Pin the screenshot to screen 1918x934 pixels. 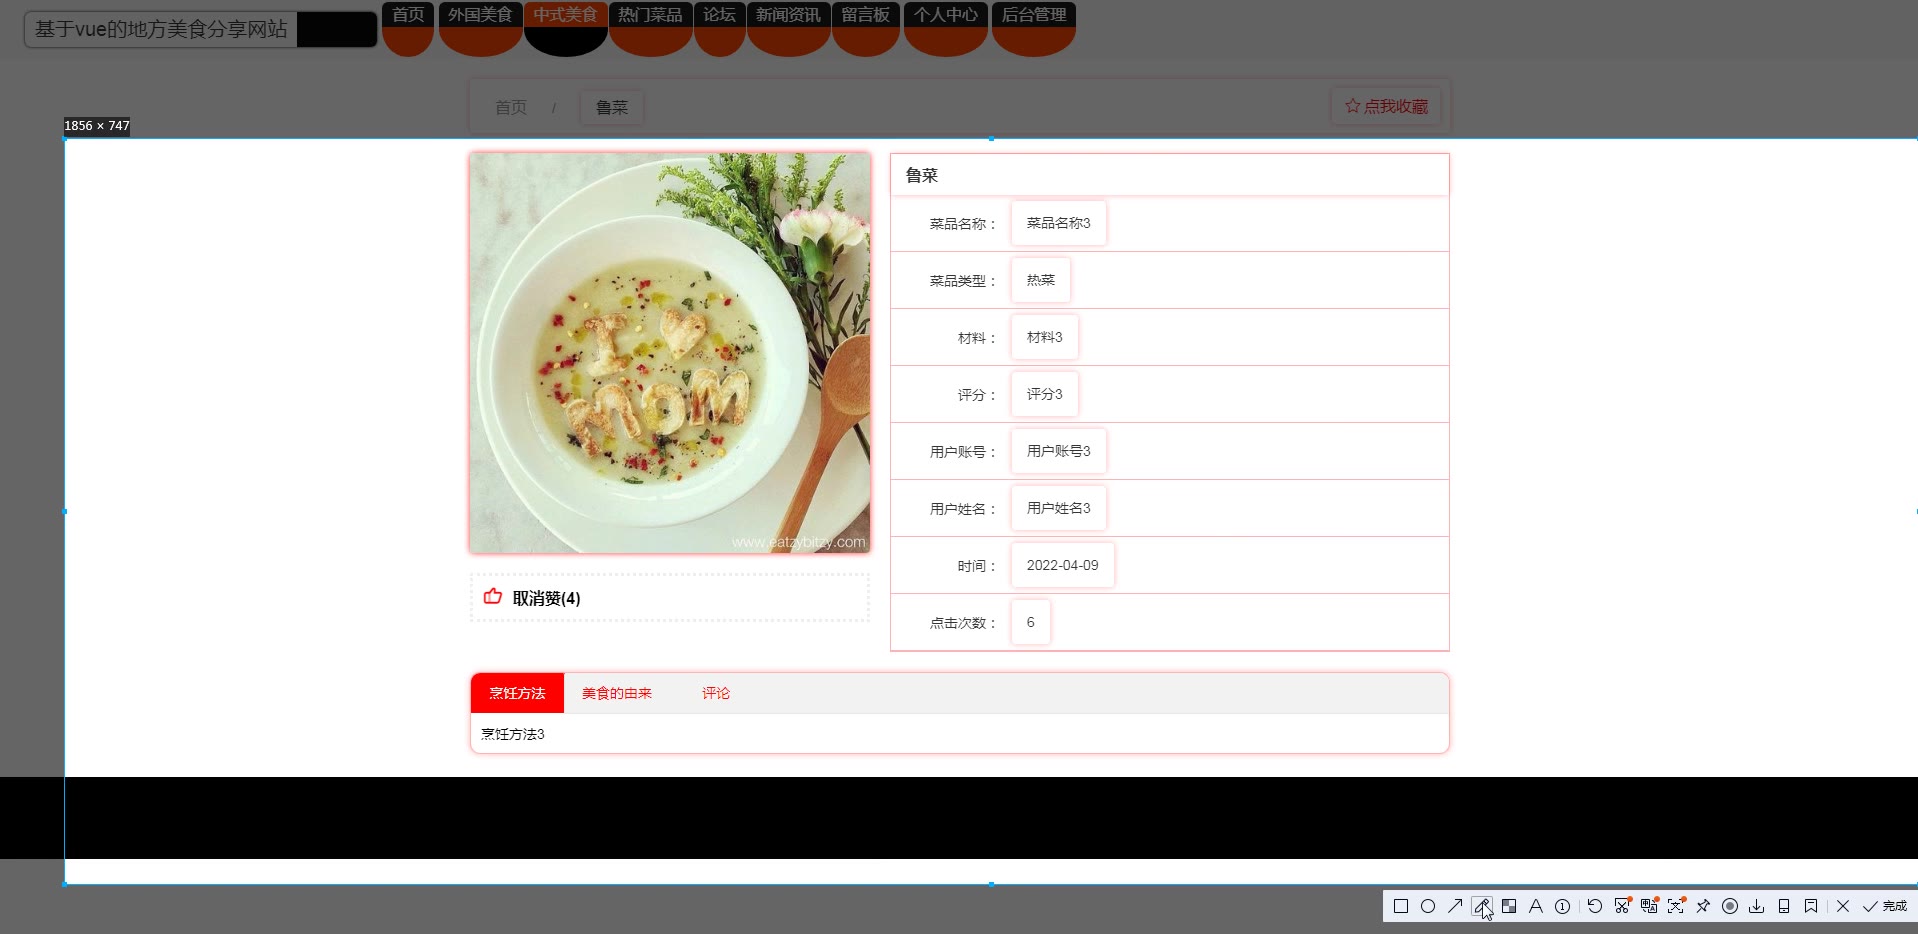point(1703,906)
